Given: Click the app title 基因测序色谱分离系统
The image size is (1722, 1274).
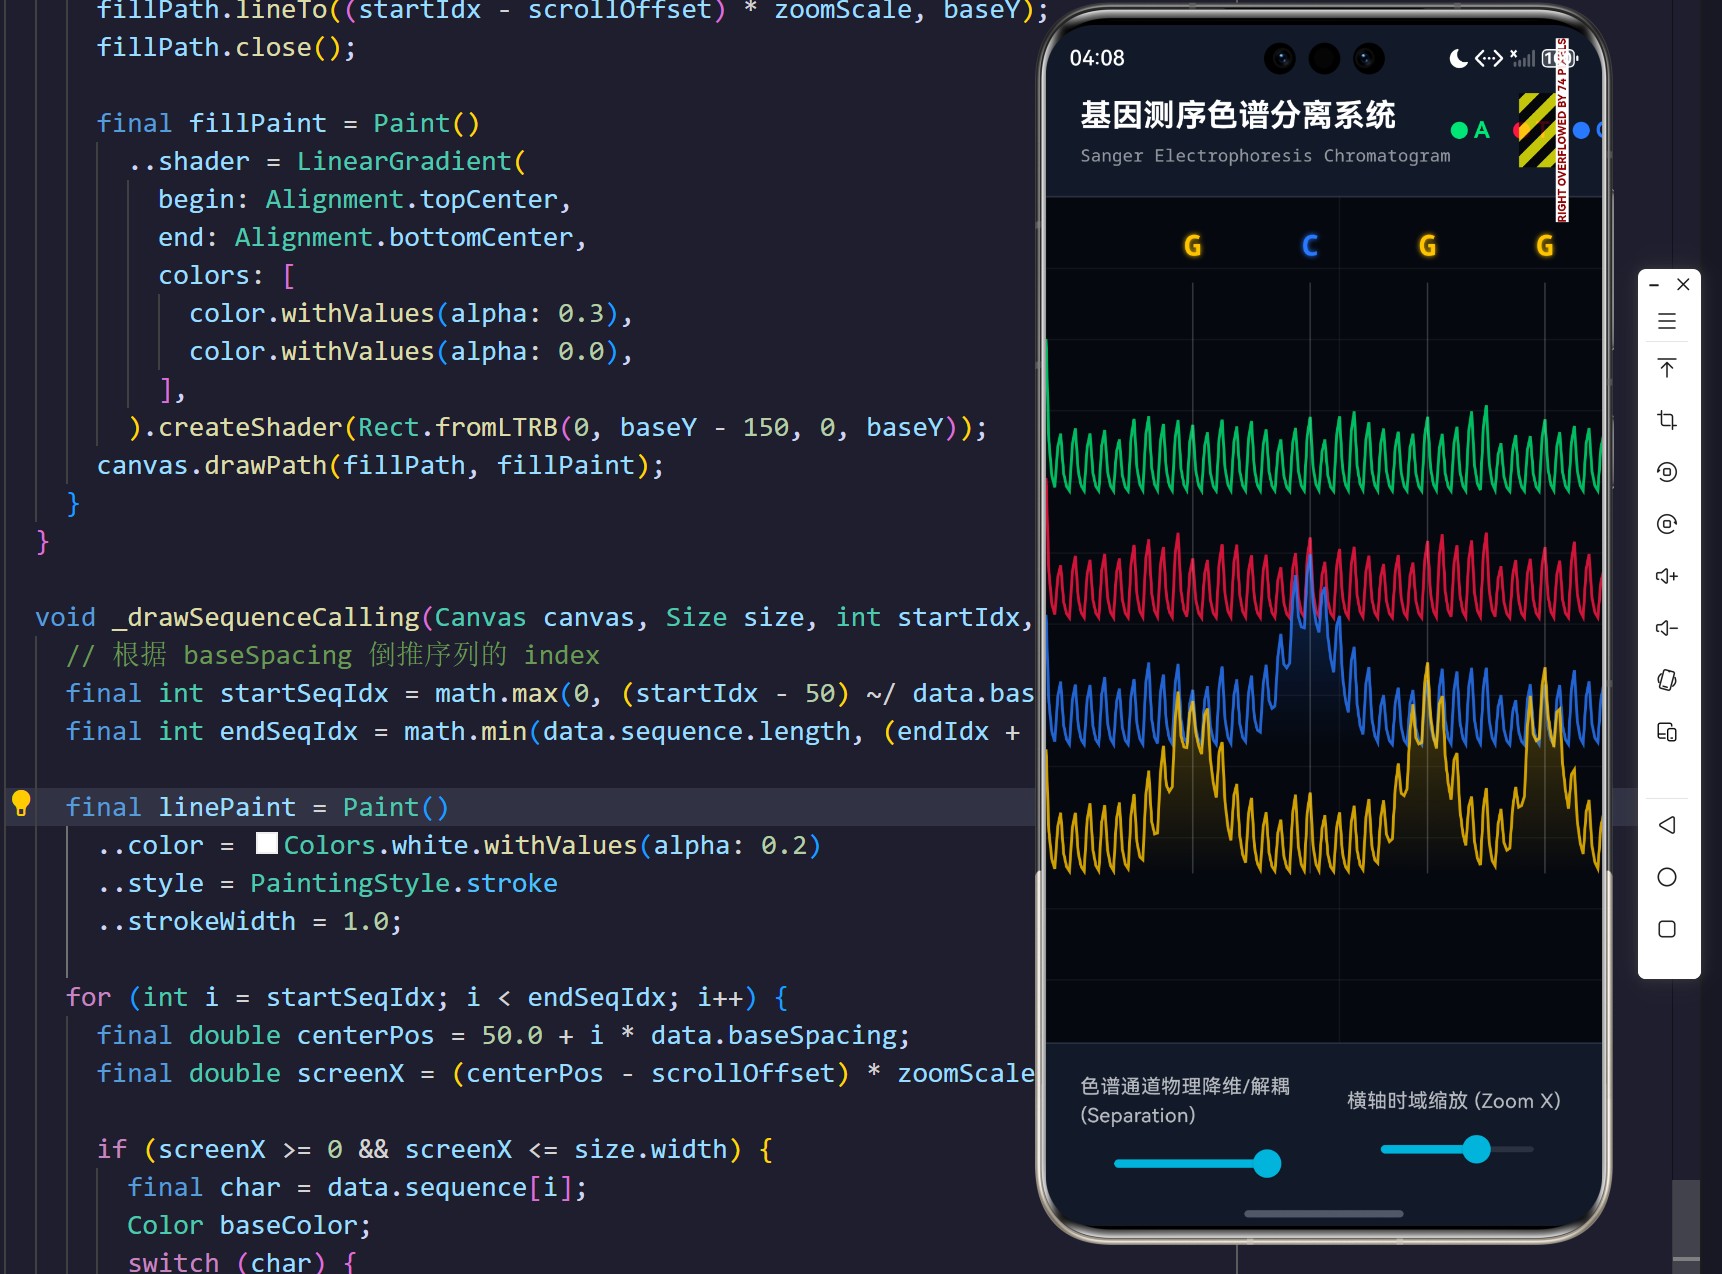Looking at the screenshot, I should (1237, 115).
